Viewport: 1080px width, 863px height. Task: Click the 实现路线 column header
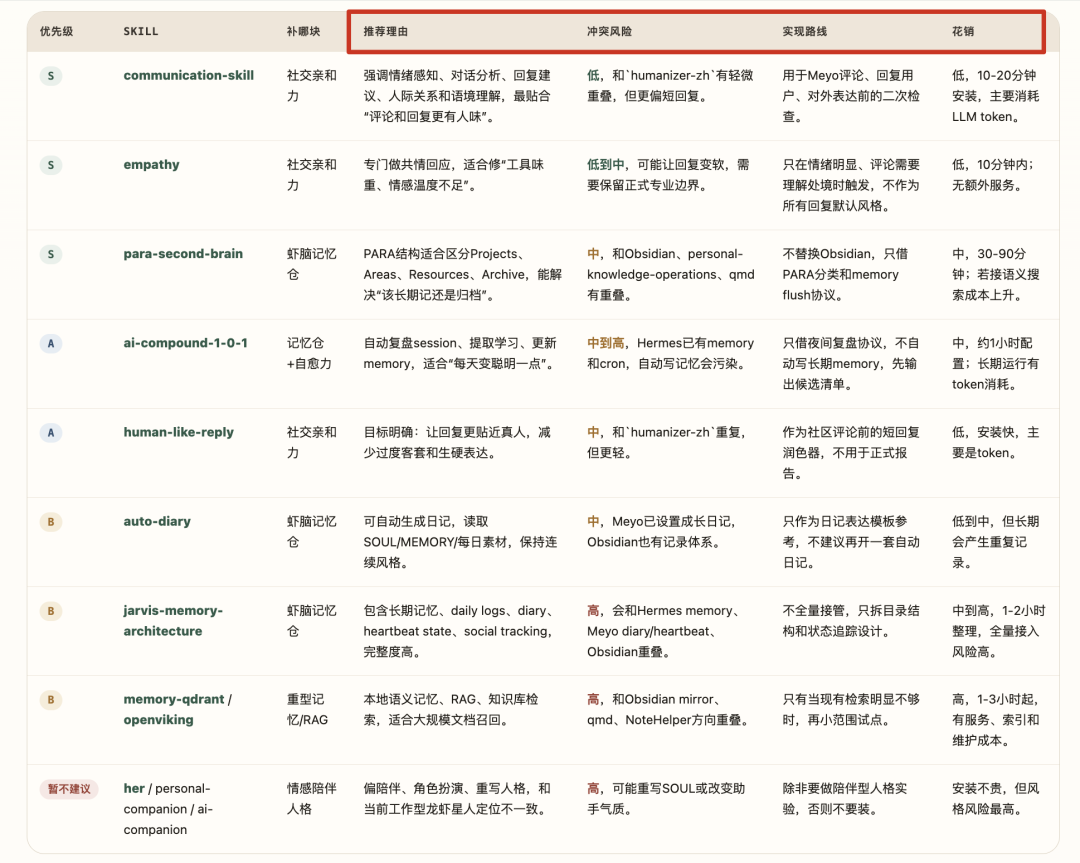point(804,31)
